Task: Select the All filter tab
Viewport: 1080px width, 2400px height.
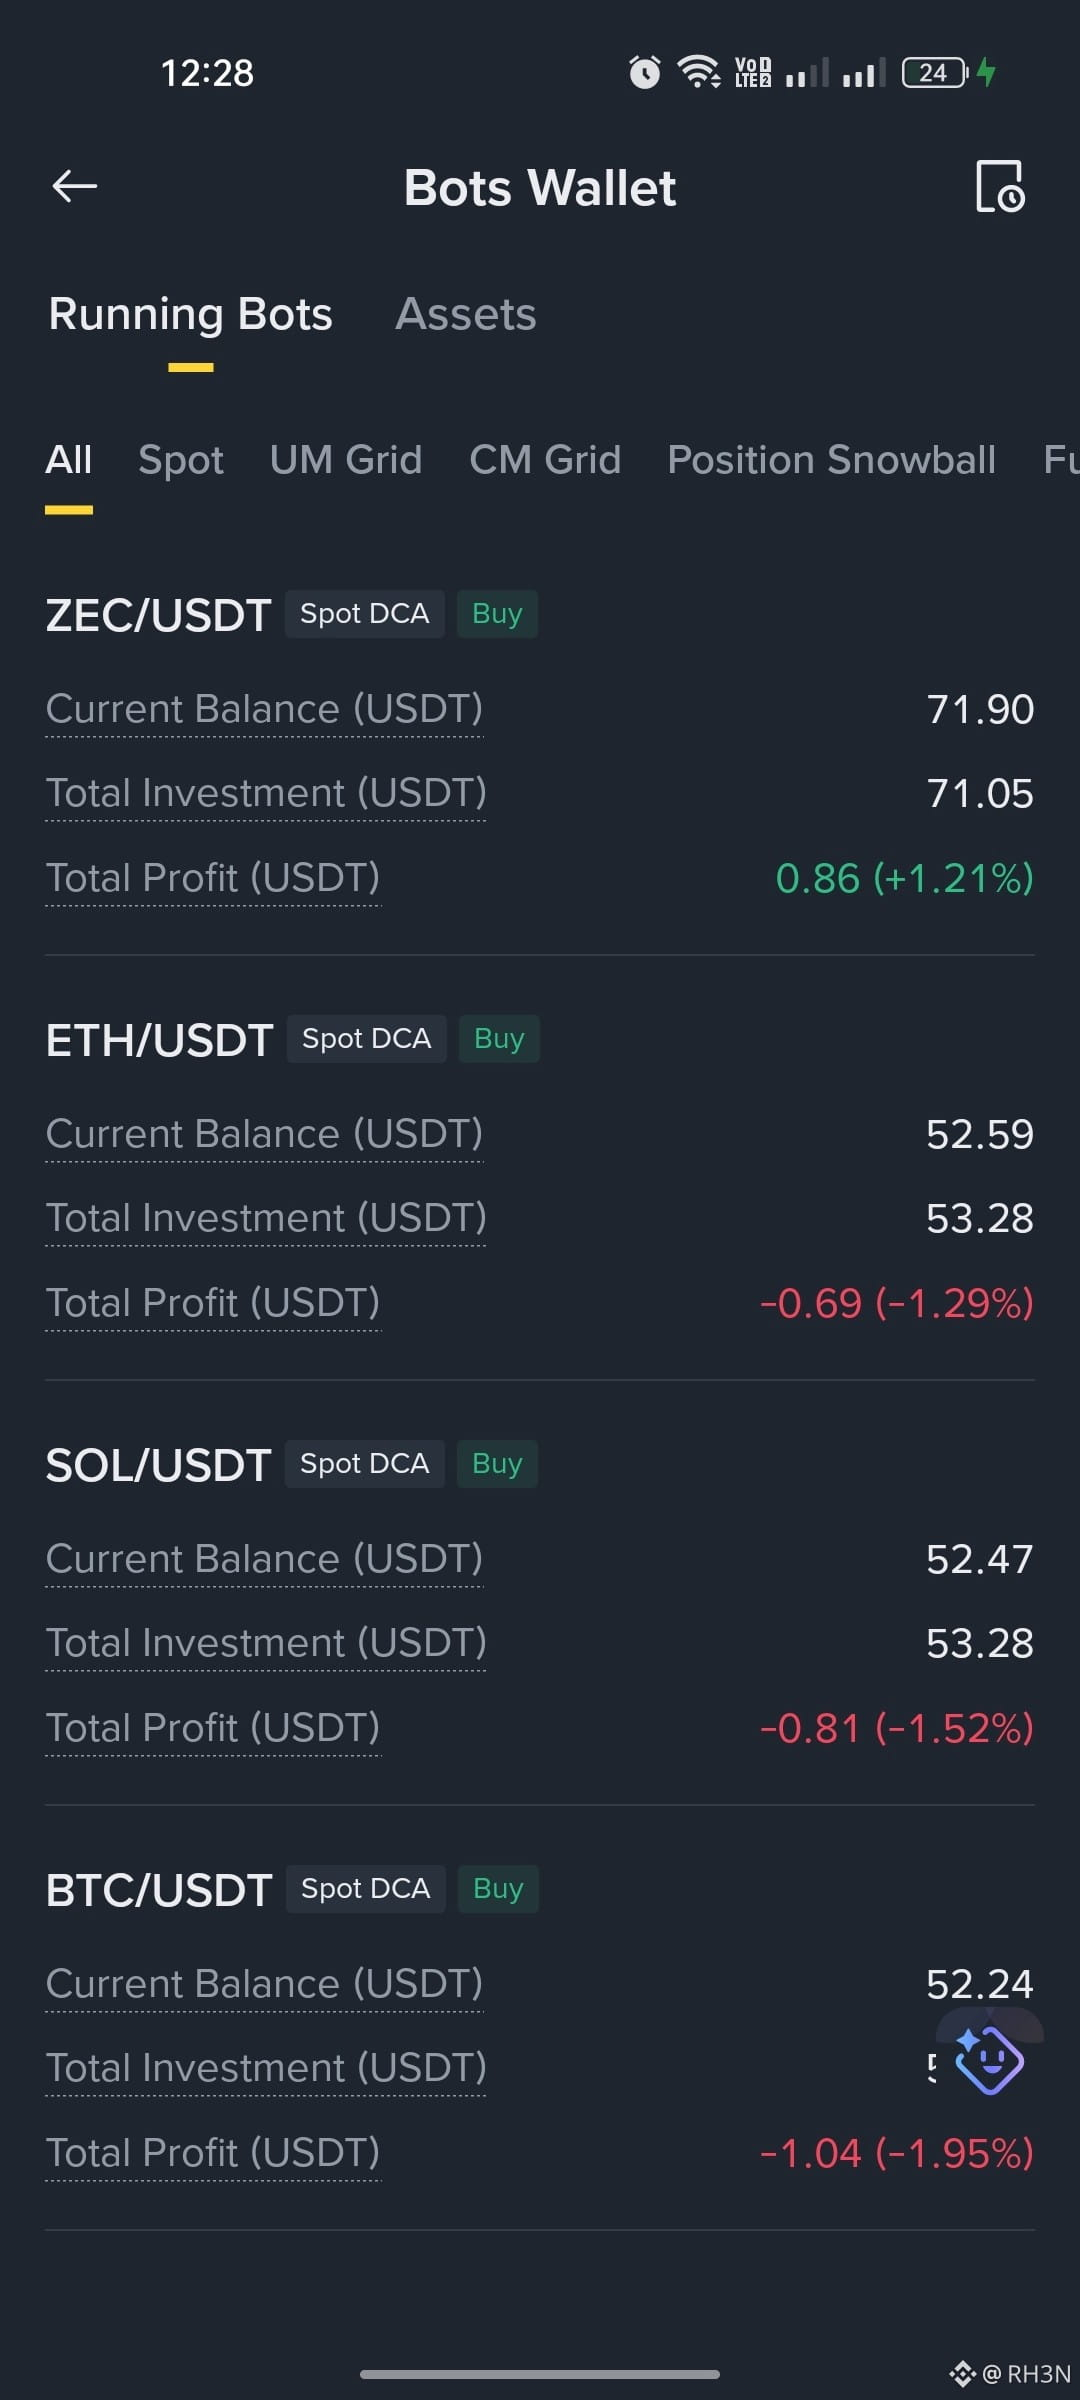Action: (69, 460)
